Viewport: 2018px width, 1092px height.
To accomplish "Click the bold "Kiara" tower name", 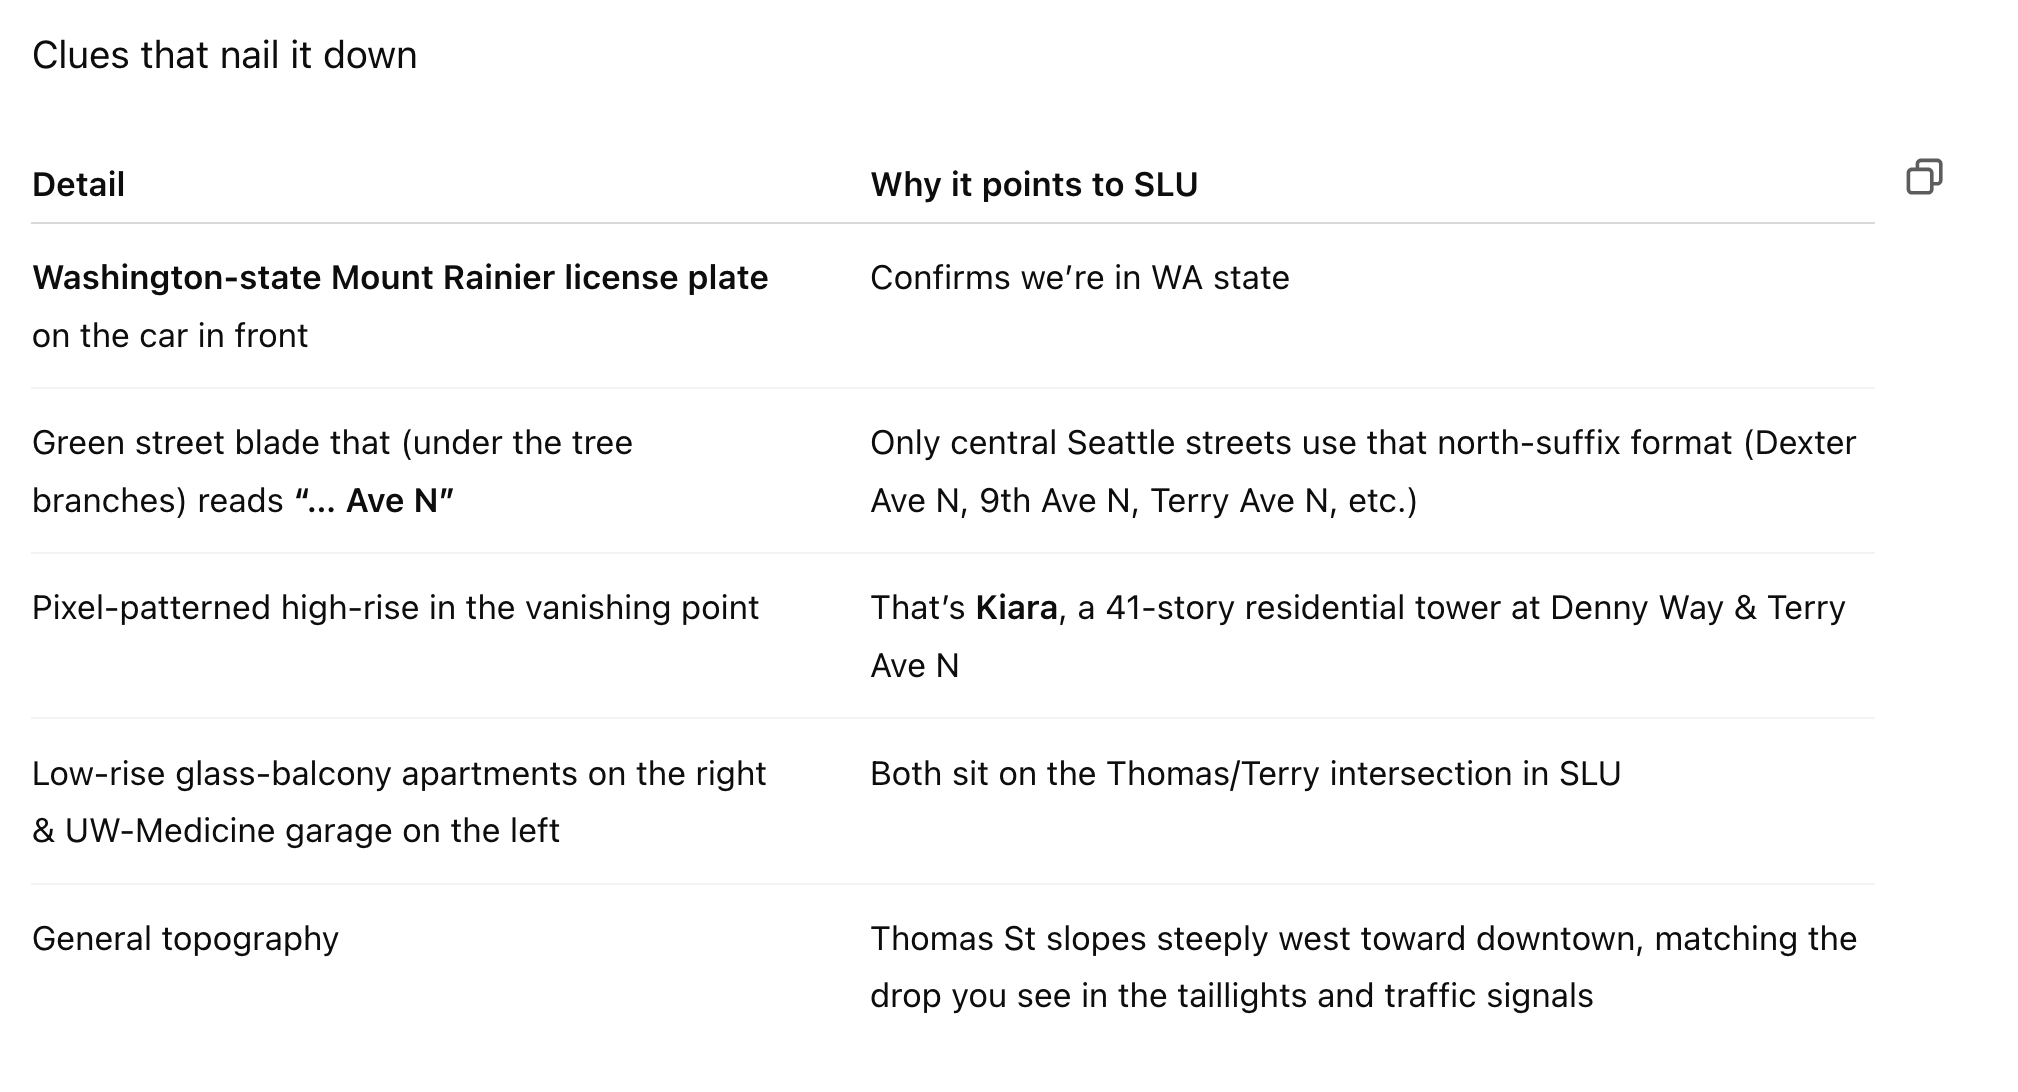I will tap(1016, 608).
